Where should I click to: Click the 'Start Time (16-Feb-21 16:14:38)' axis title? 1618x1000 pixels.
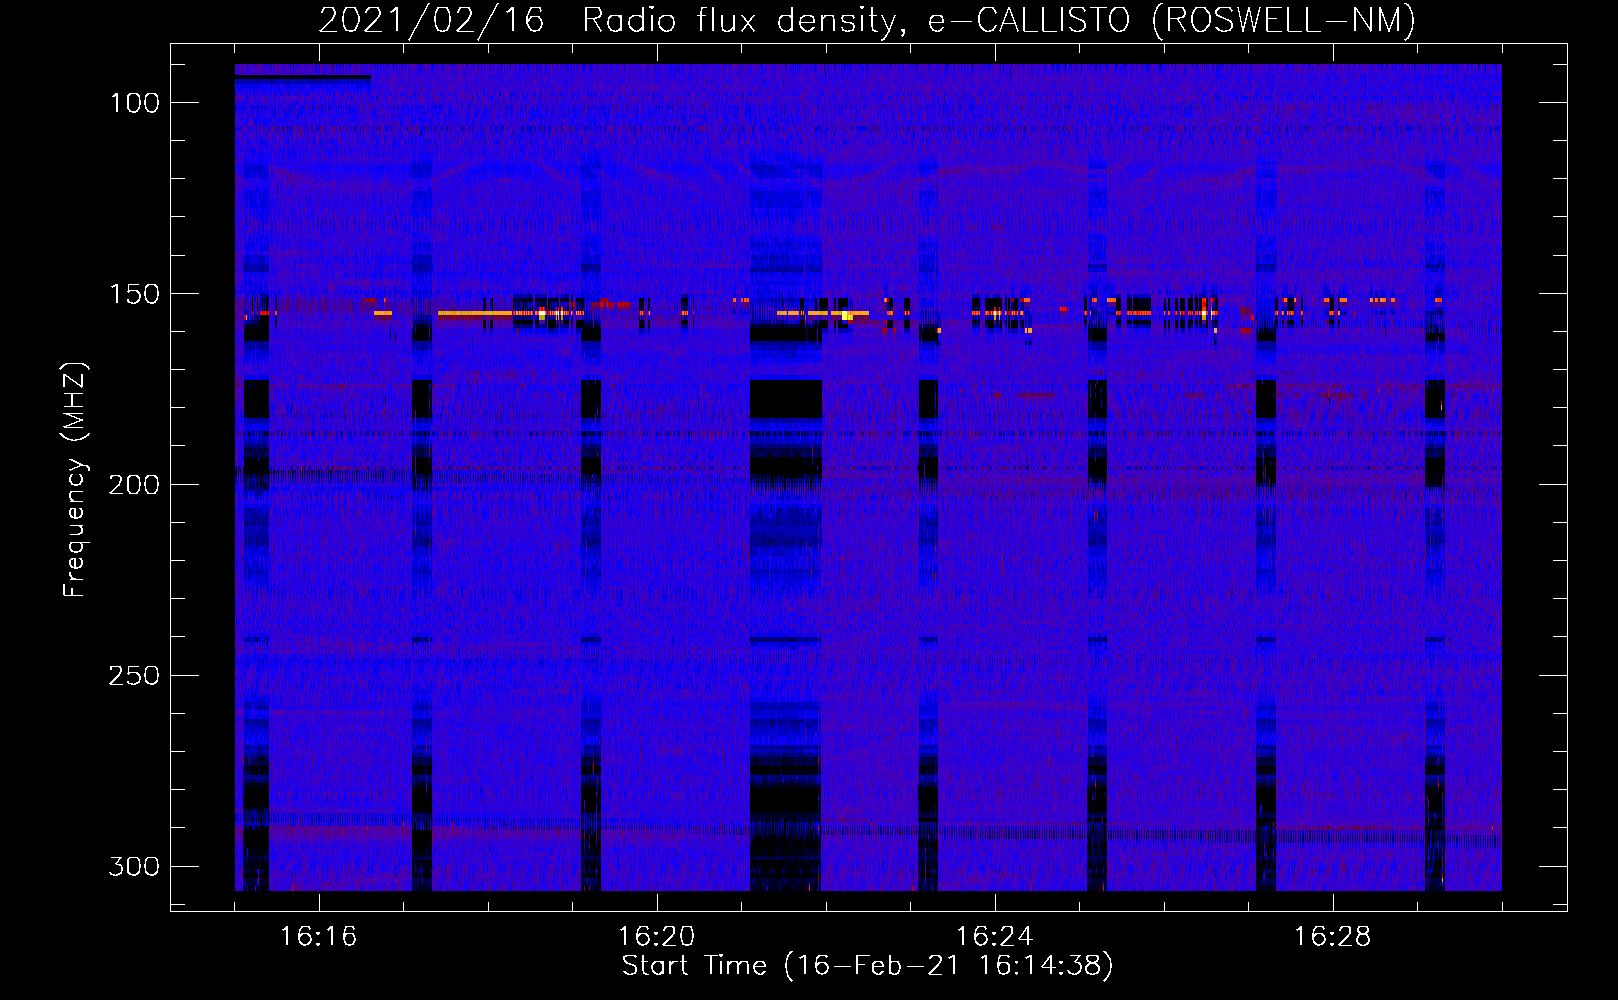[867, 966]
